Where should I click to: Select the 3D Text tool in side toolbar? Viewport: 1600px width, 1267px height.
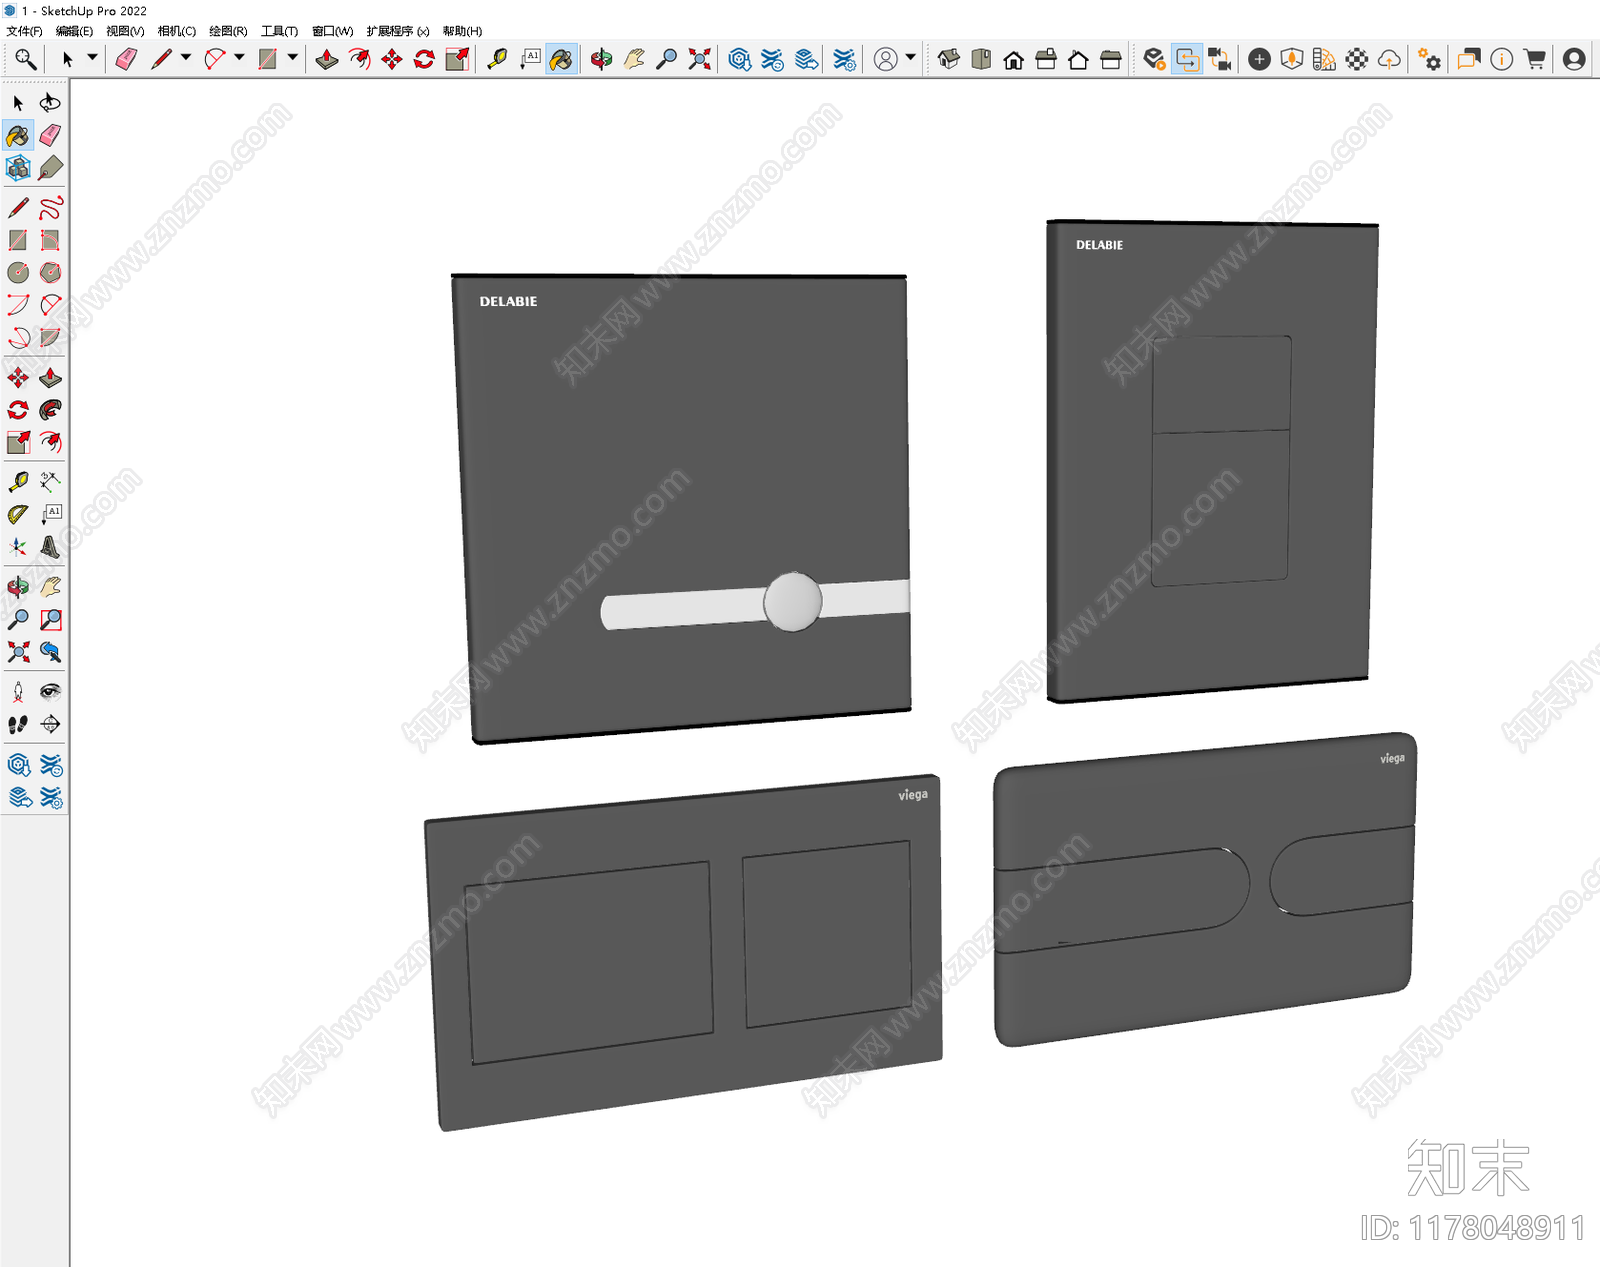pyautogui.click(x=50, y=547)
